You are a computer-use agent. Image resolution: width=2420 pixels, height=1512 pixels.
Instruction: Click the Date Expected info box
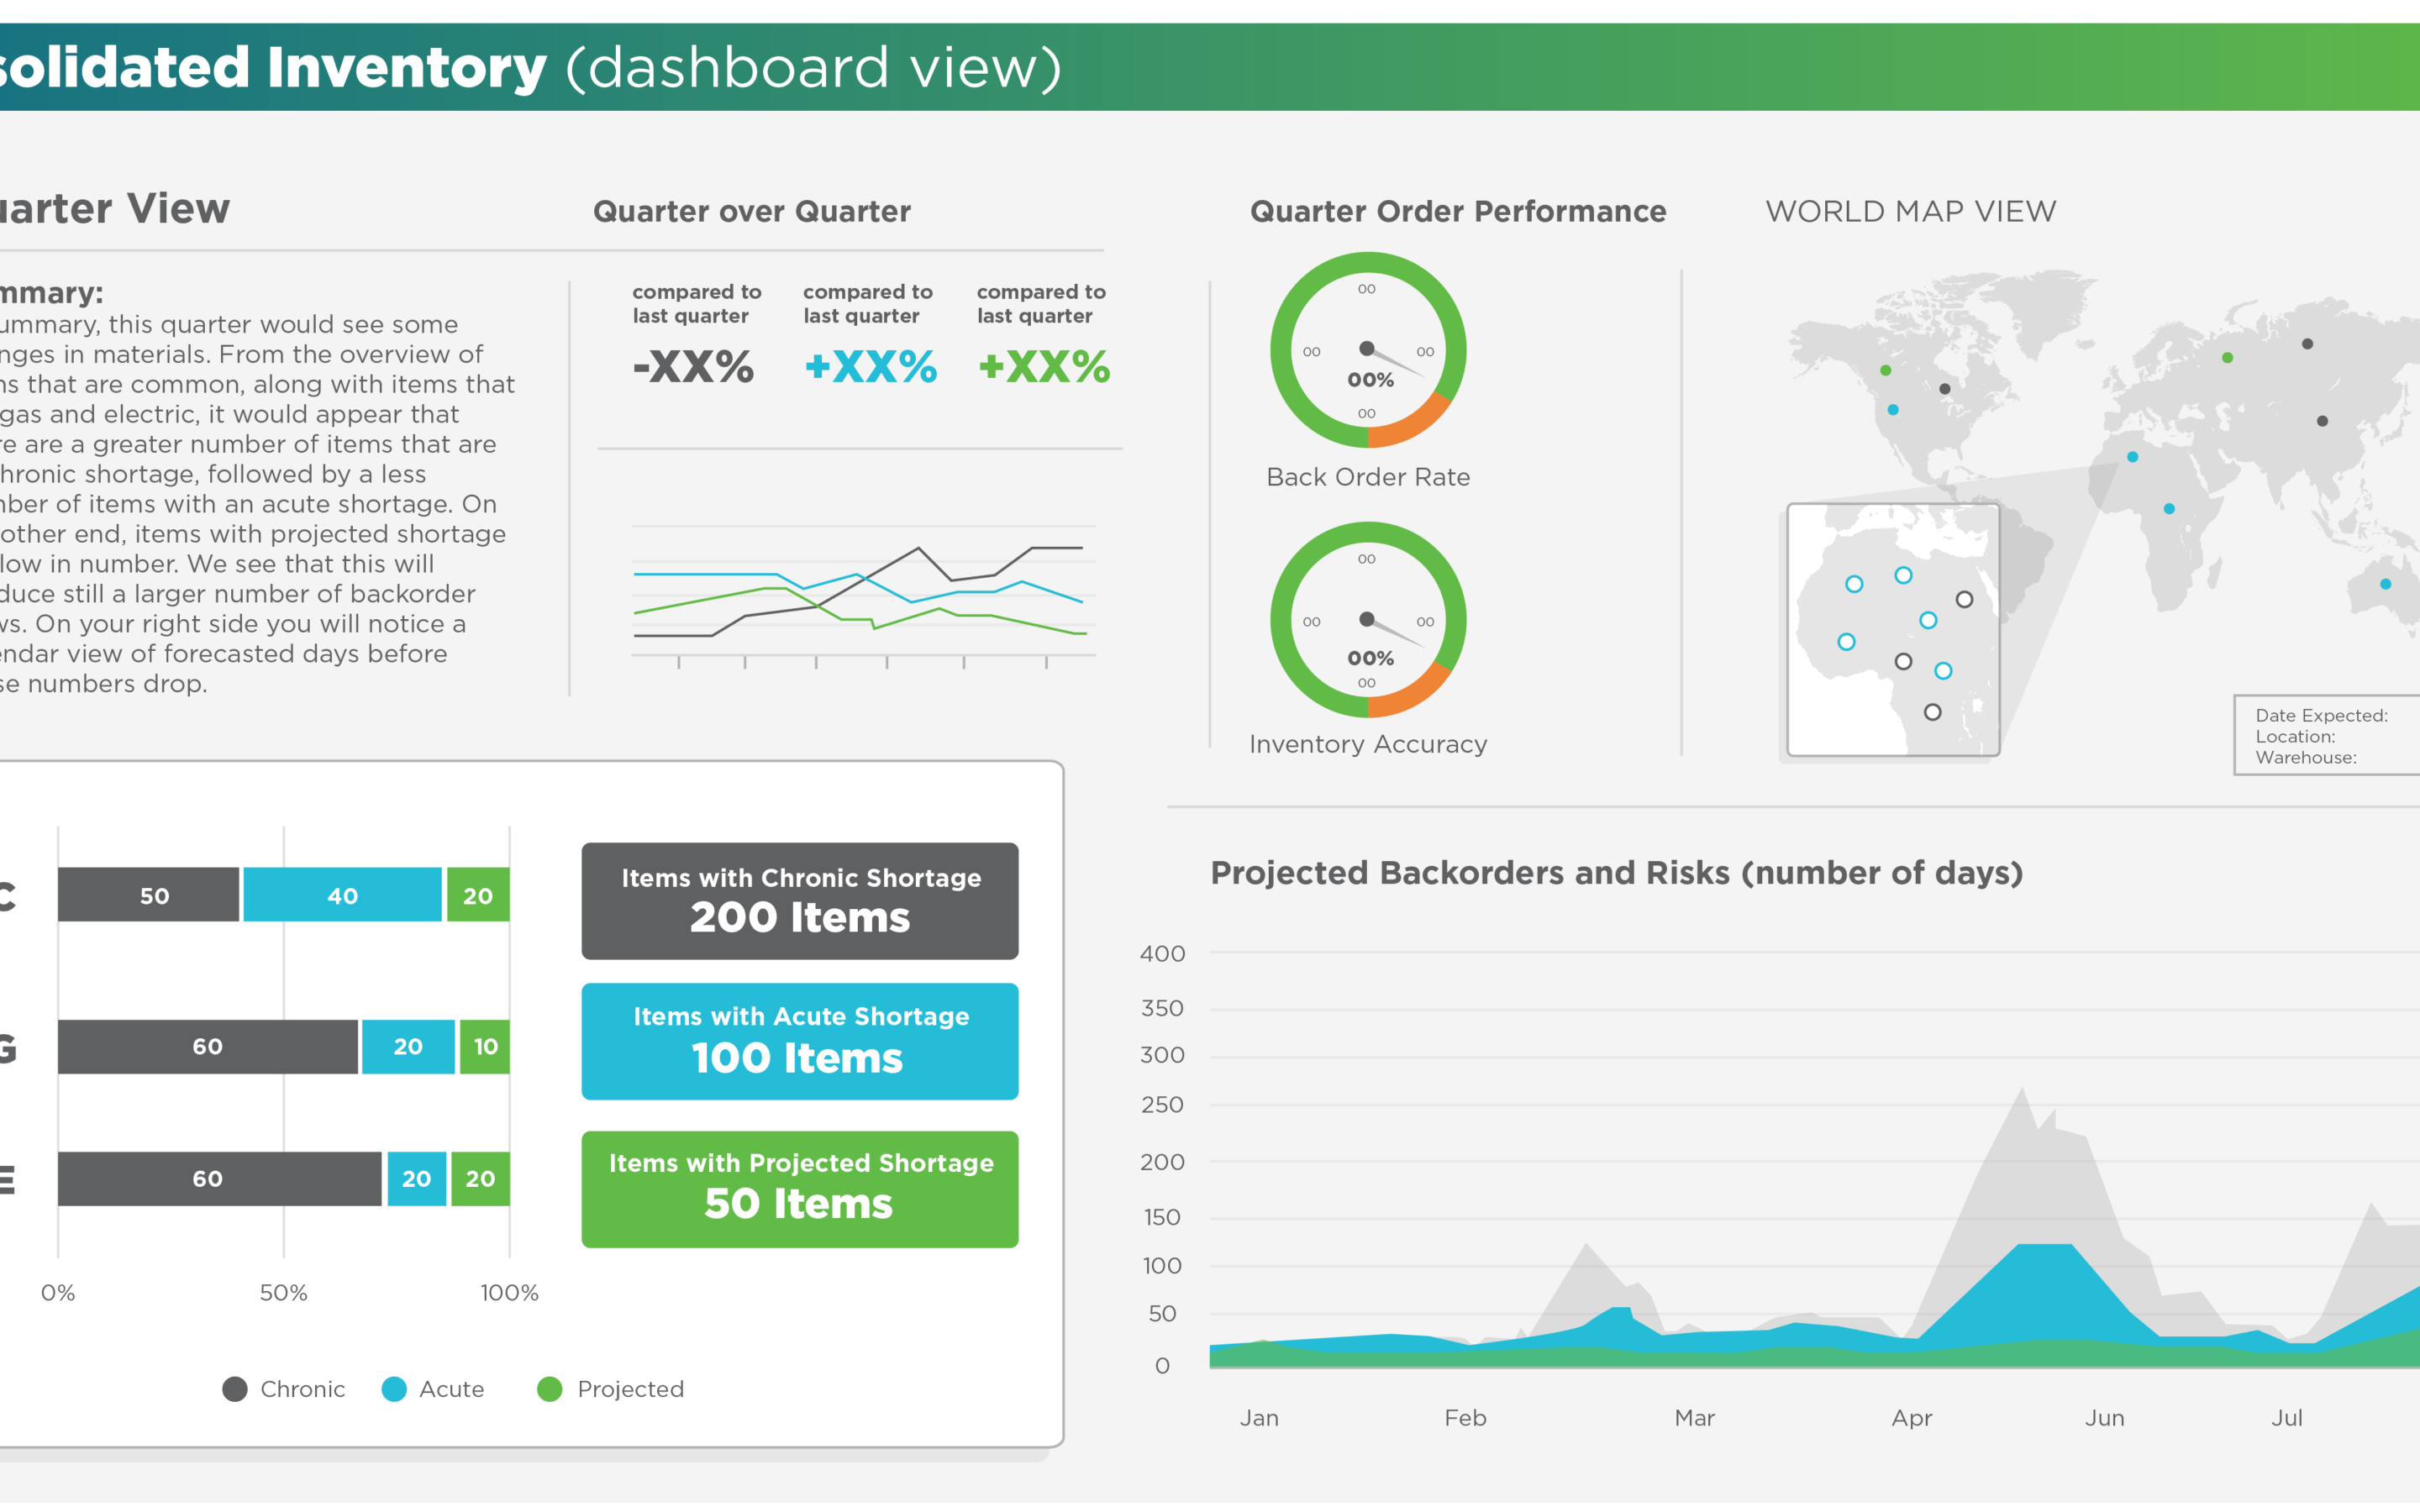point(2325,736)
